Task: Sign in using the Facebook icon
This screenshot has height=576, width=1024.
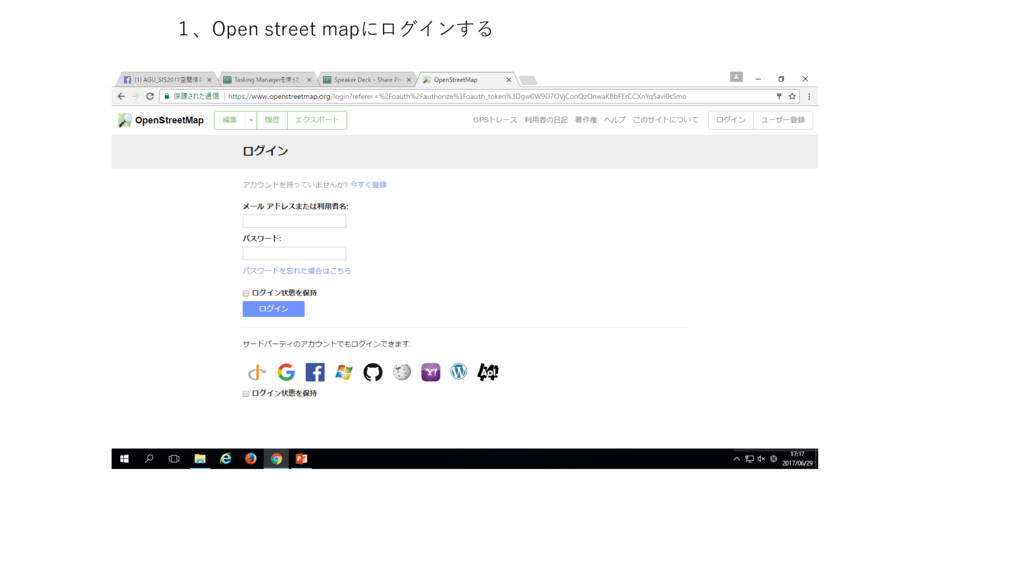Action: (315, 372)
